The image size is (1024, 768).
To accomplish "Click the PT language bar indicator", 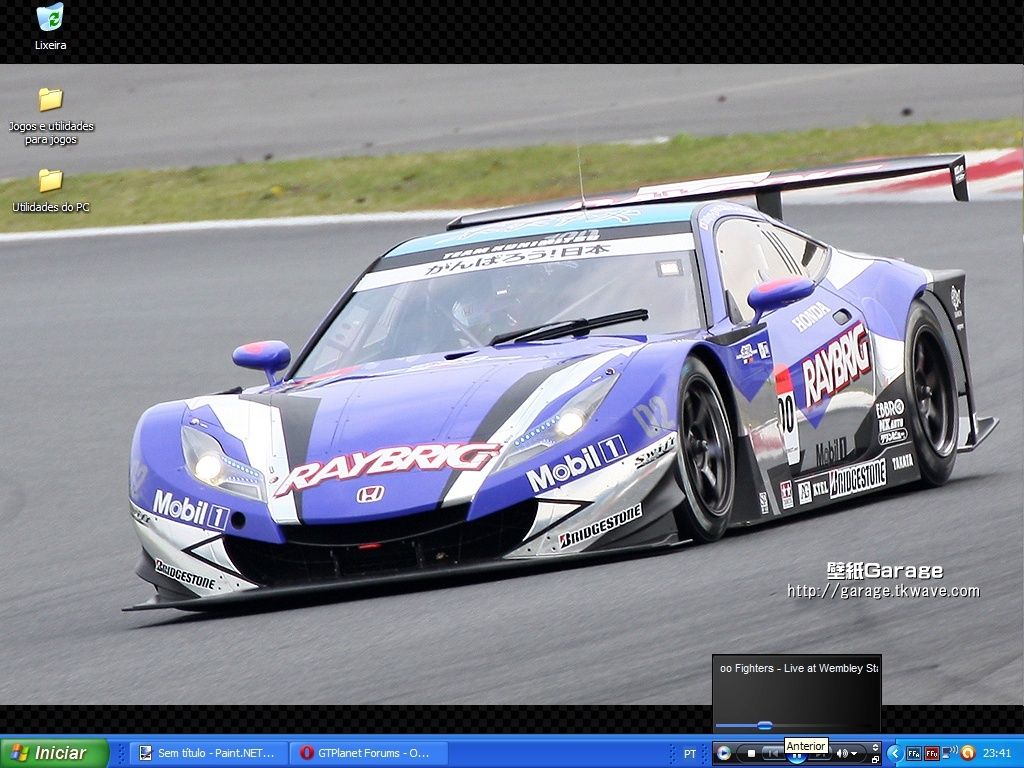I will [690, 754].
